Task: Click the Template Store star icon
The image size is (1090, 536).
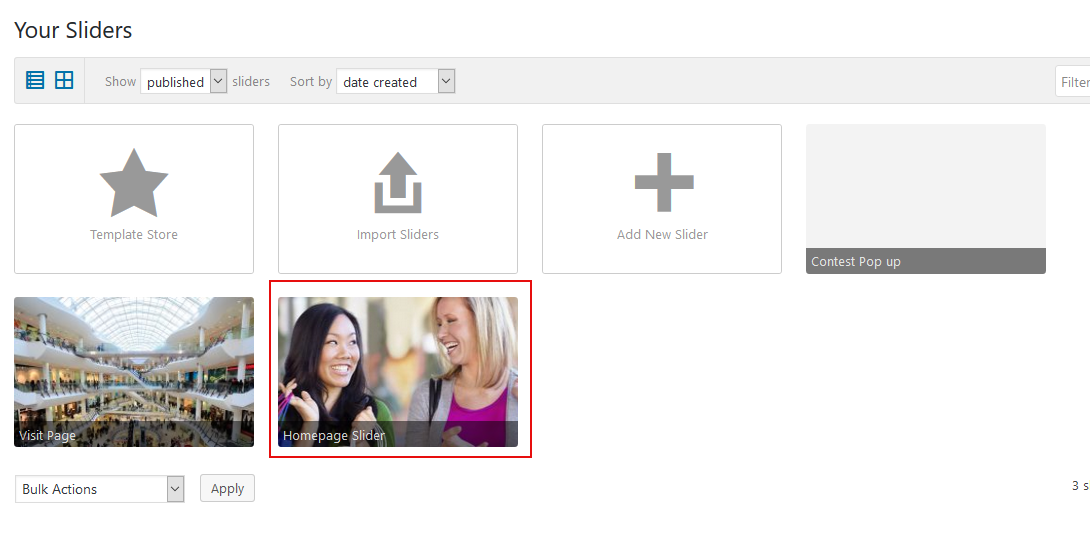Action: [x=134, y=182]
